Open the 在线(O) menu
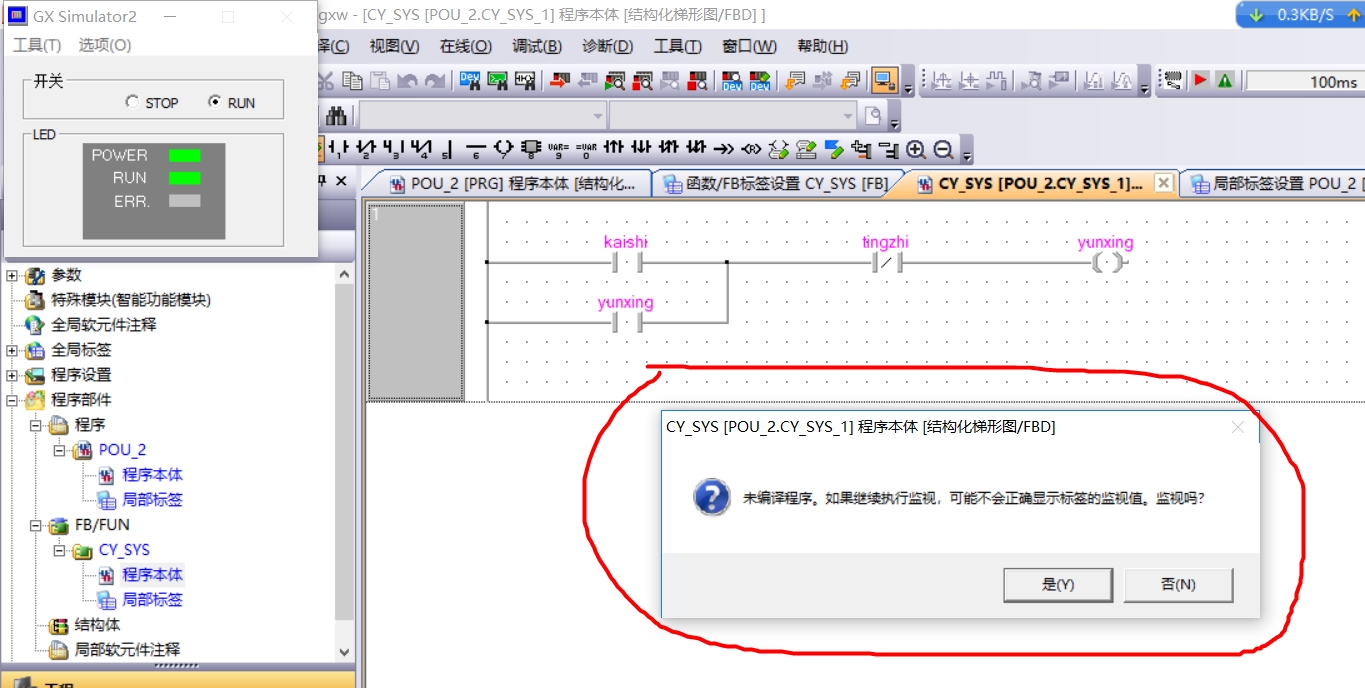The height and width of the screenshot is (688, 1365). pos(465,46)
